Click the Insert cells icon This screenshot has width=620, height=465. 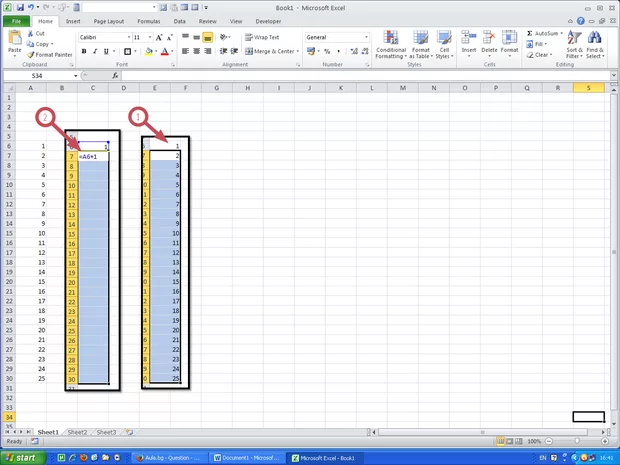(469, 40)
